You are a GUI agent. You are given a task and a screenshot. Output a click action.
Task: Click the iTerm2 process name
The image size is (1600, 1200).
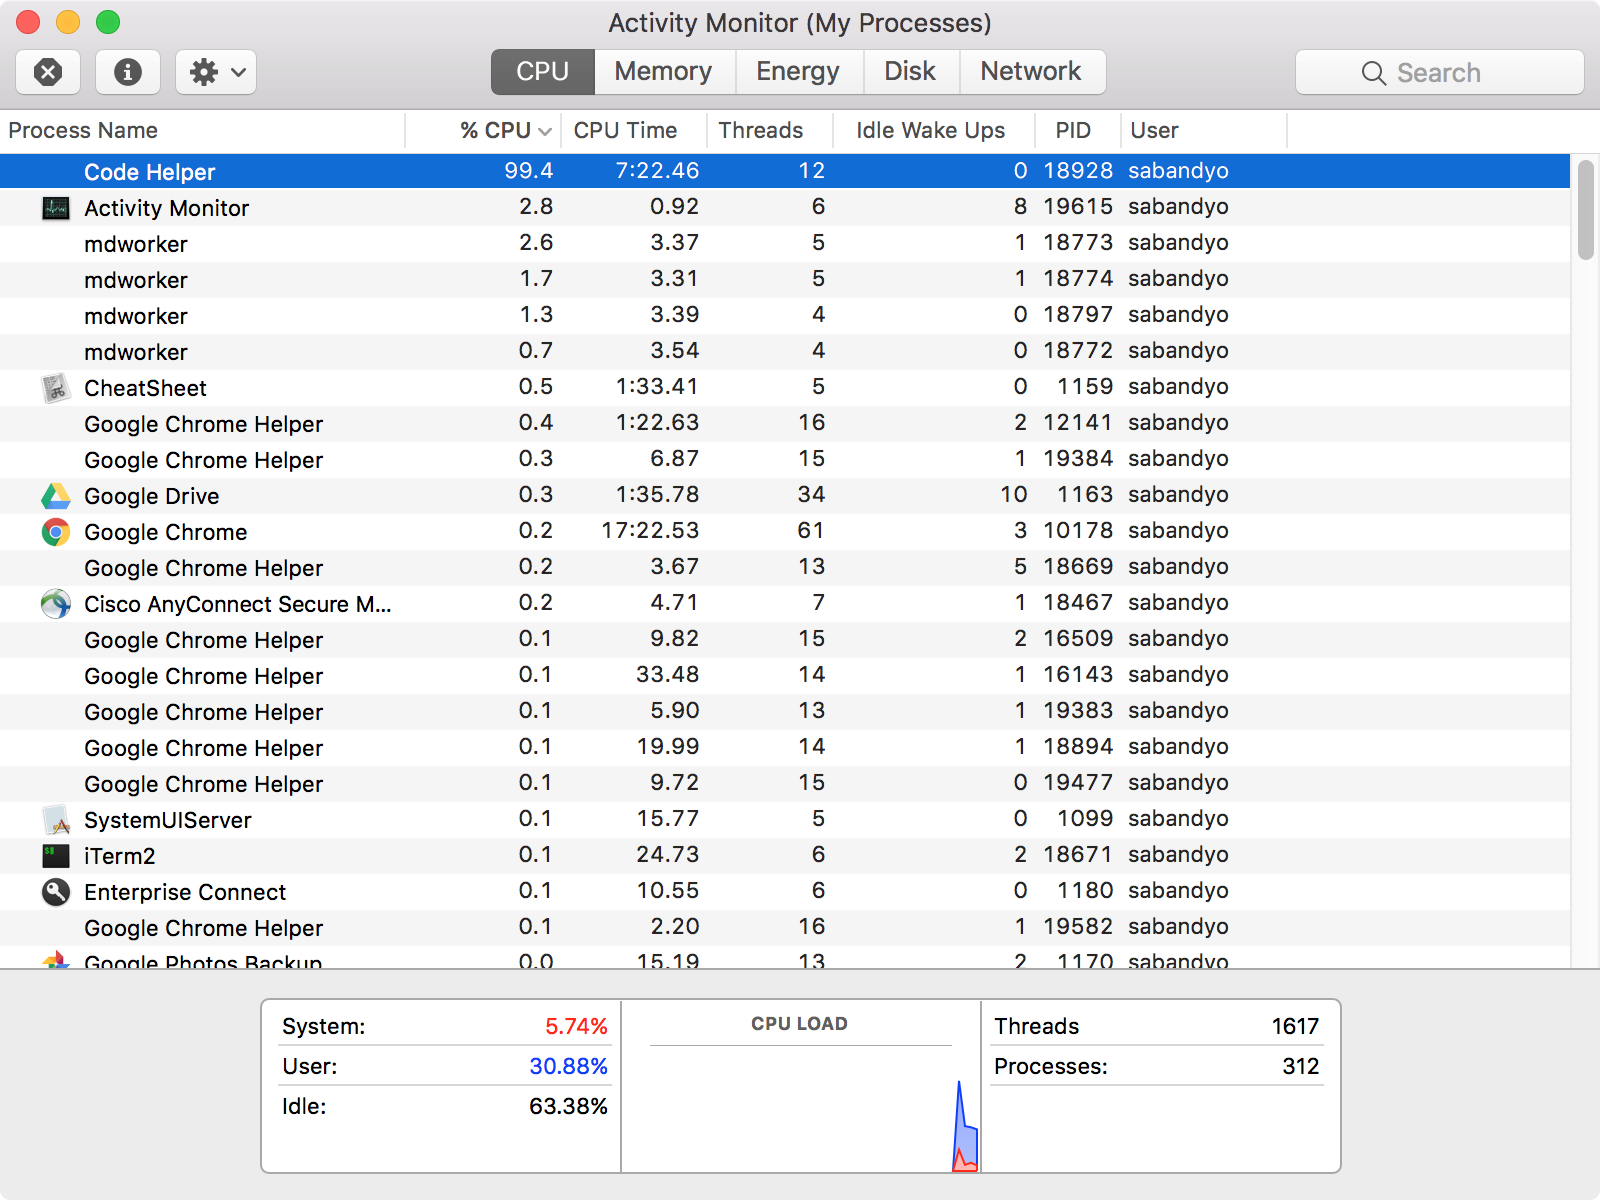pyautogui.click(x=120, y=856)
